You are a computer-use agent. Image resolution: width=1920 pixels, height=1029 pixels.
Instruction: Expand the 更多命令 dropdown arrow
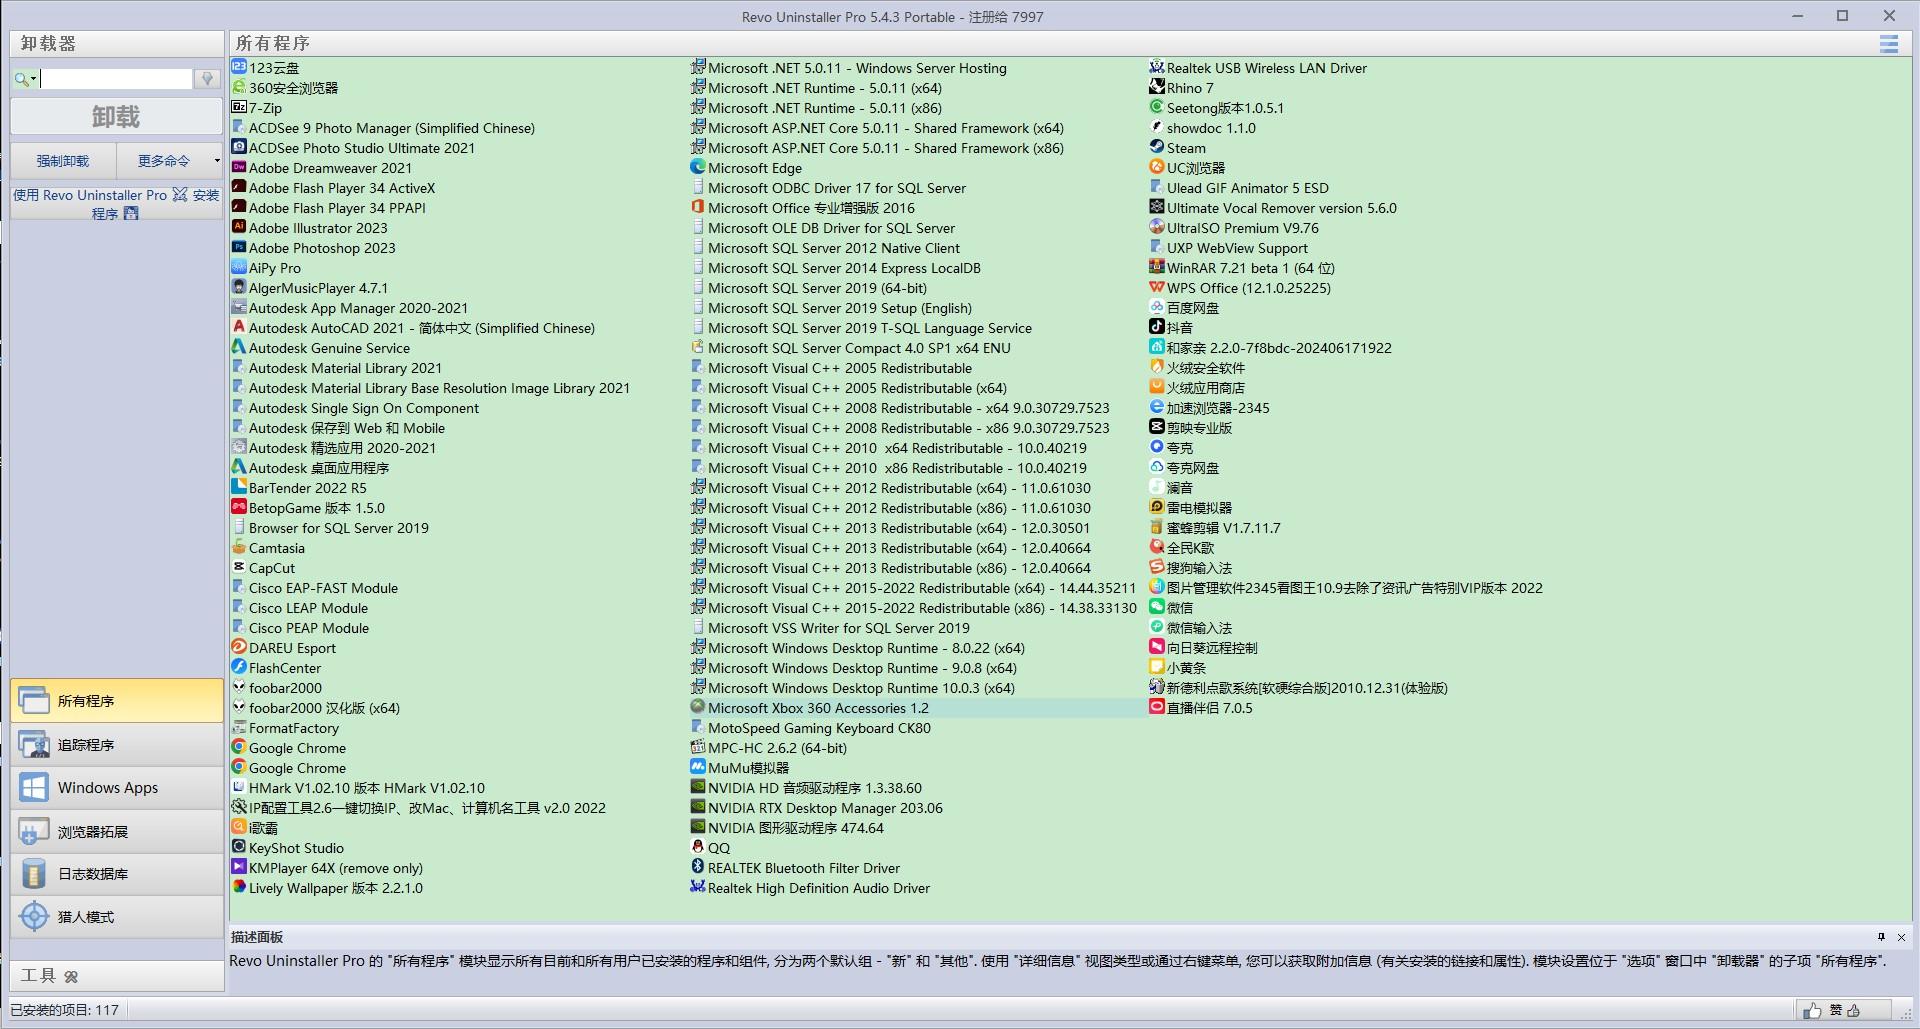point(216,161)
